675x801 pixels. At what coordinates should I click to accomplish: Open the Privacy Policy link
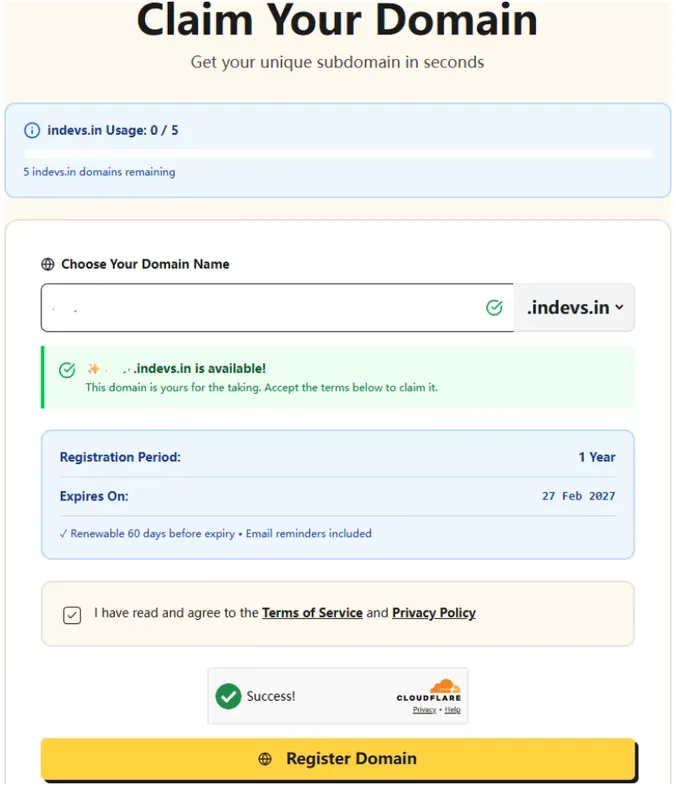pyautogui.click(x=434, y=613)
